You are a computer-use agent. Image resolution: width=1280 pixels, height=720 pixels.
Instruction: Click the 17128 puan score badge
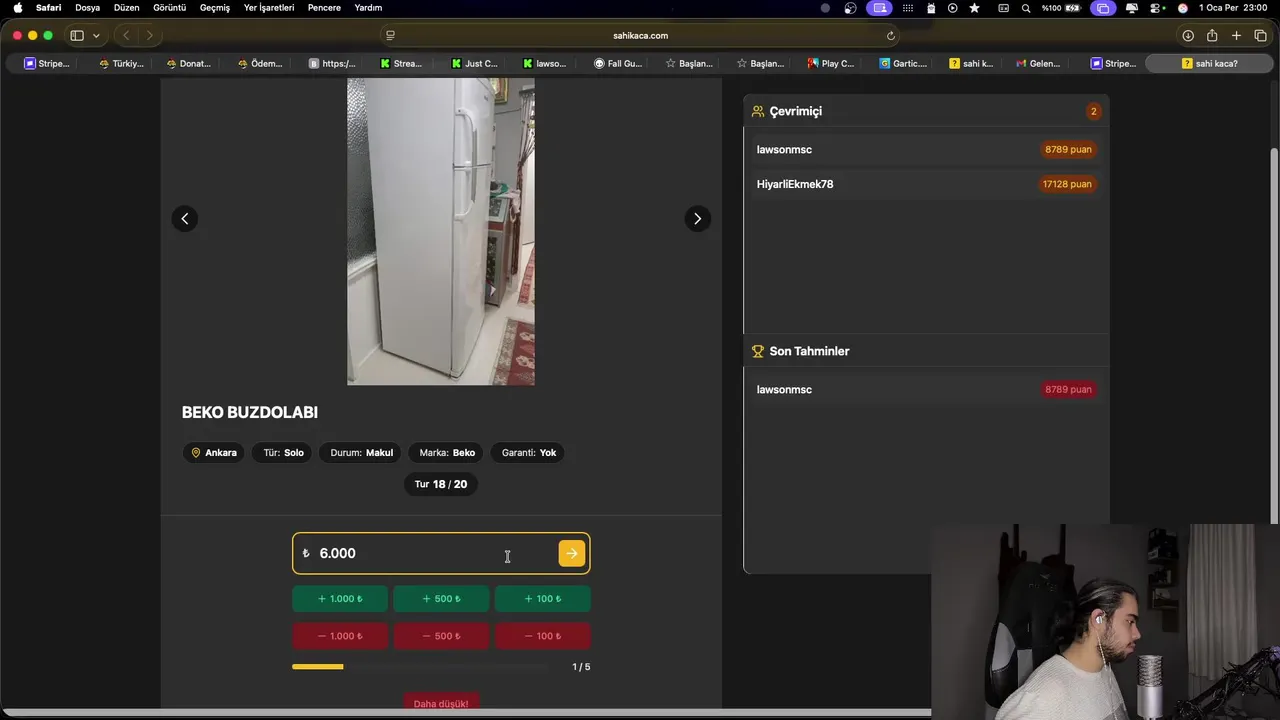coord(1067,184)
